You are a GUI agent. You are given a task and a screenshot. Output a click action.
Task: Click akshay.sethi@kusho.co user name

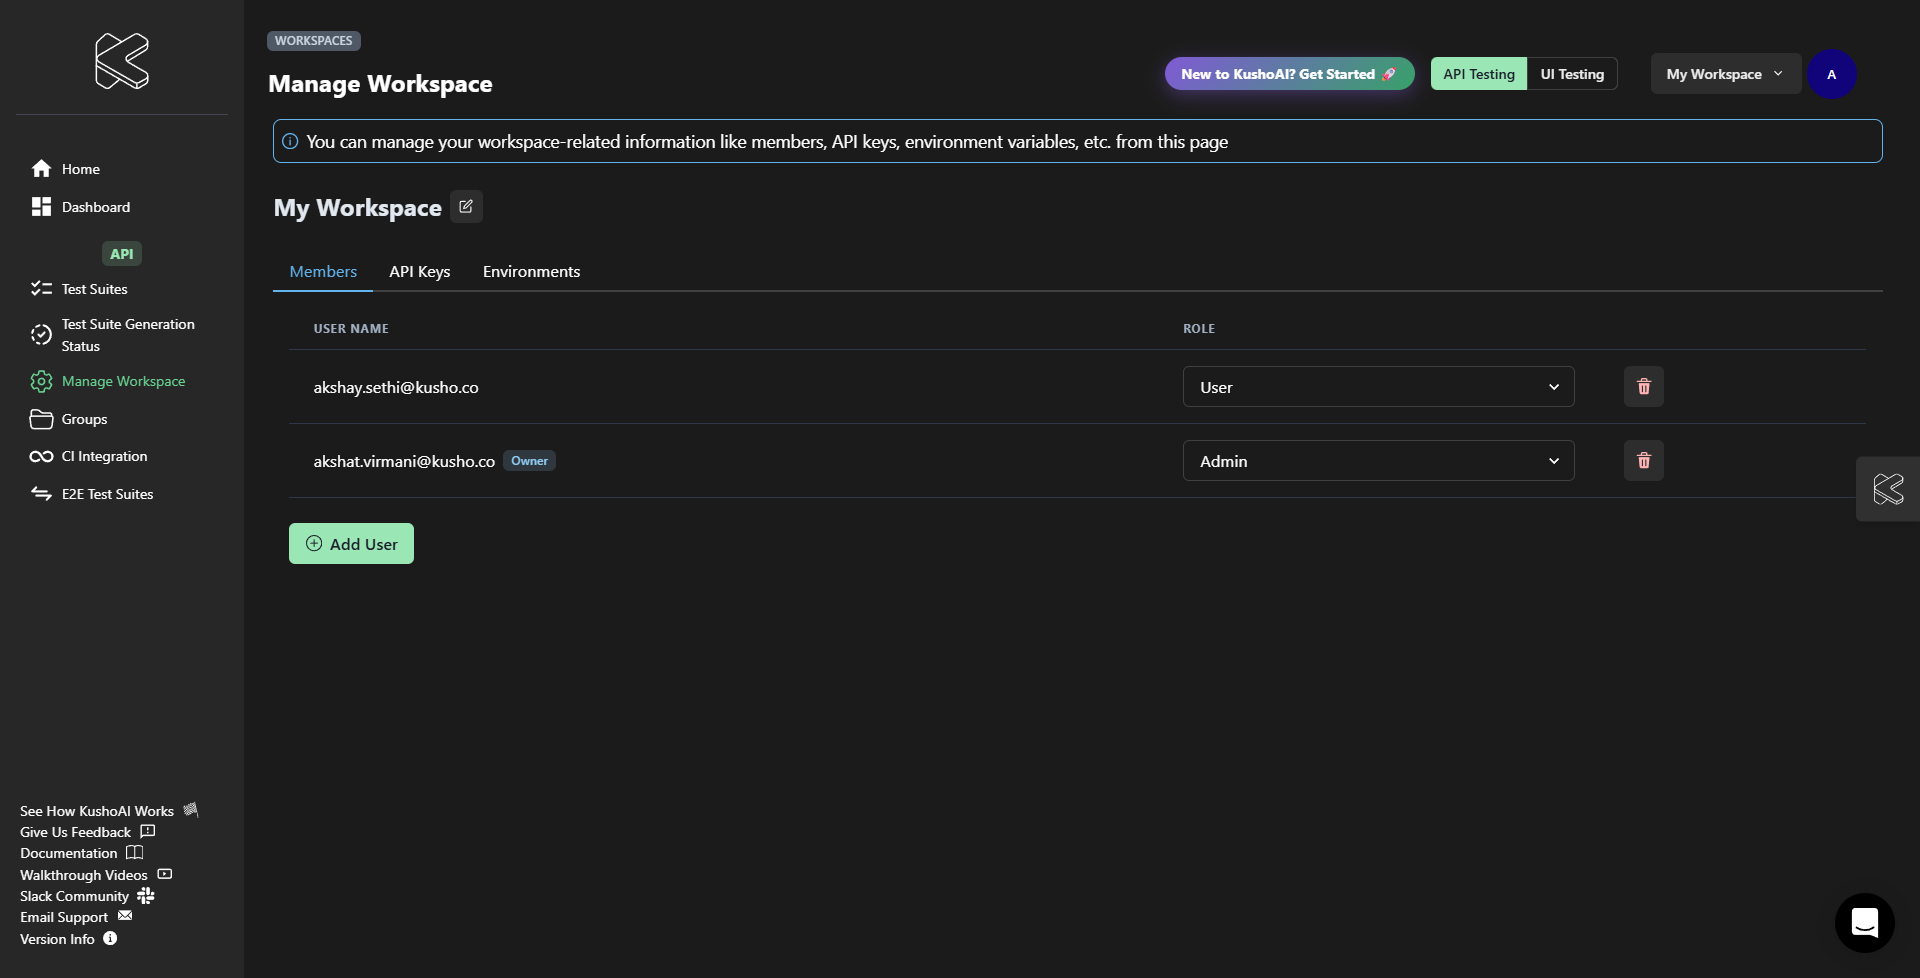pos(396,387)
